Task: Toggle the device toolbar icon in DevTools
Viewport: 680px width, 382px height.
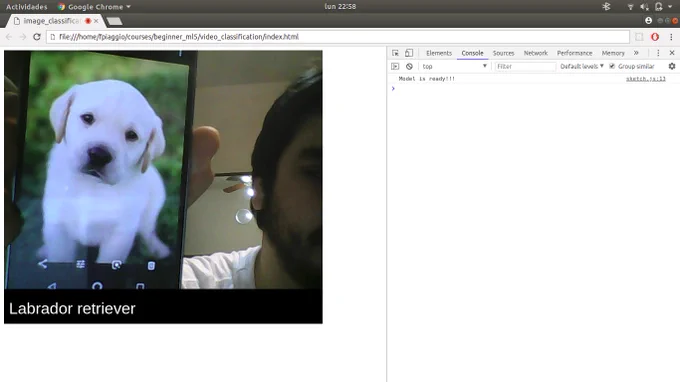Action: (x=409, y=53)
